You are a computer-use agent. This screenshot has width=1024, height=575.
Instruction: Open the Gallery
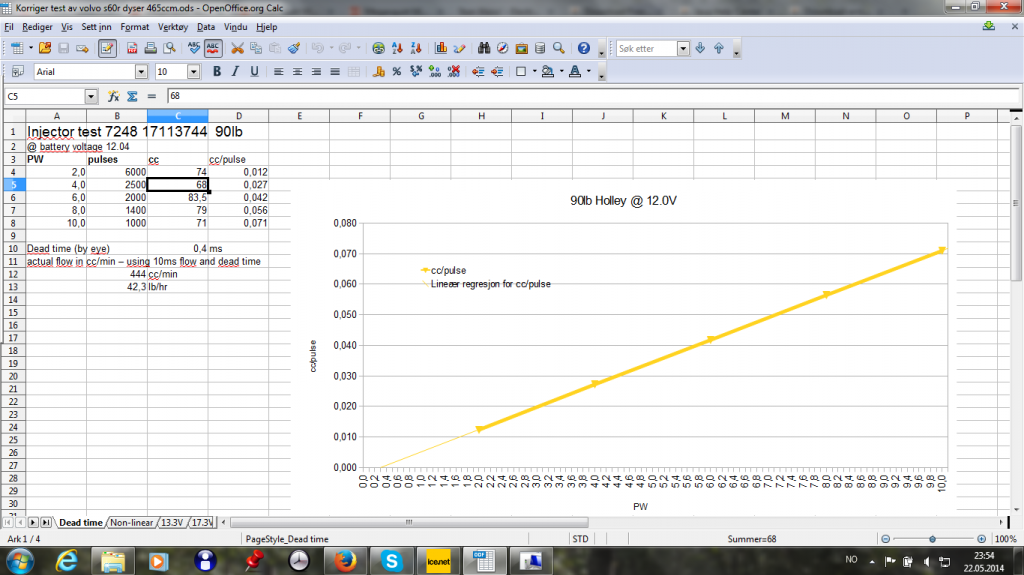521,48
